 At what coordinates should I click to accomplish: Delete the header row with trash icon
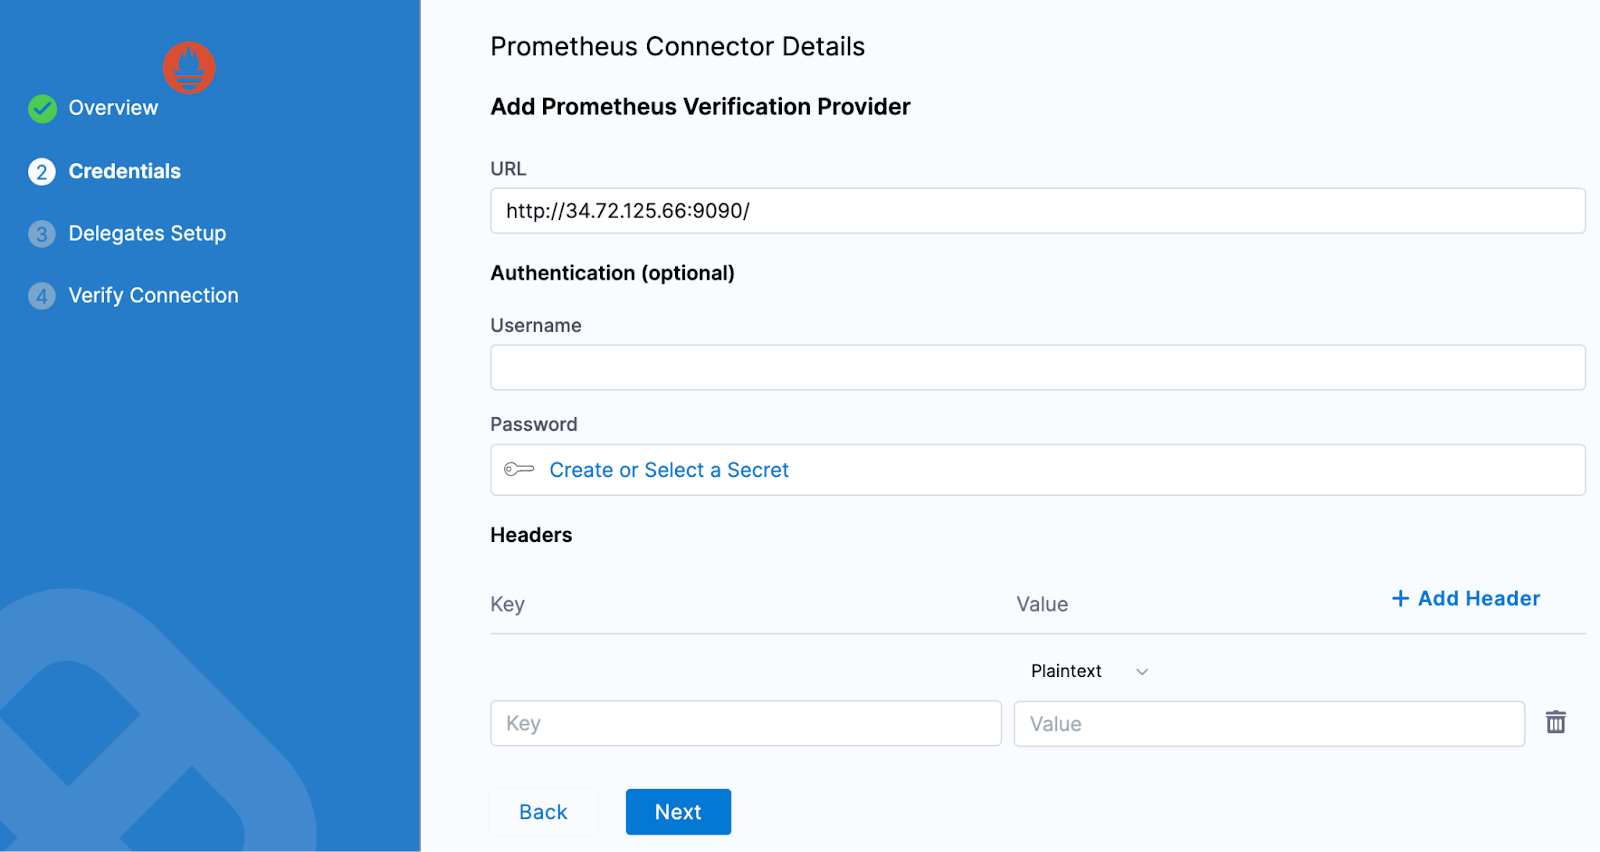[1556, 722]
